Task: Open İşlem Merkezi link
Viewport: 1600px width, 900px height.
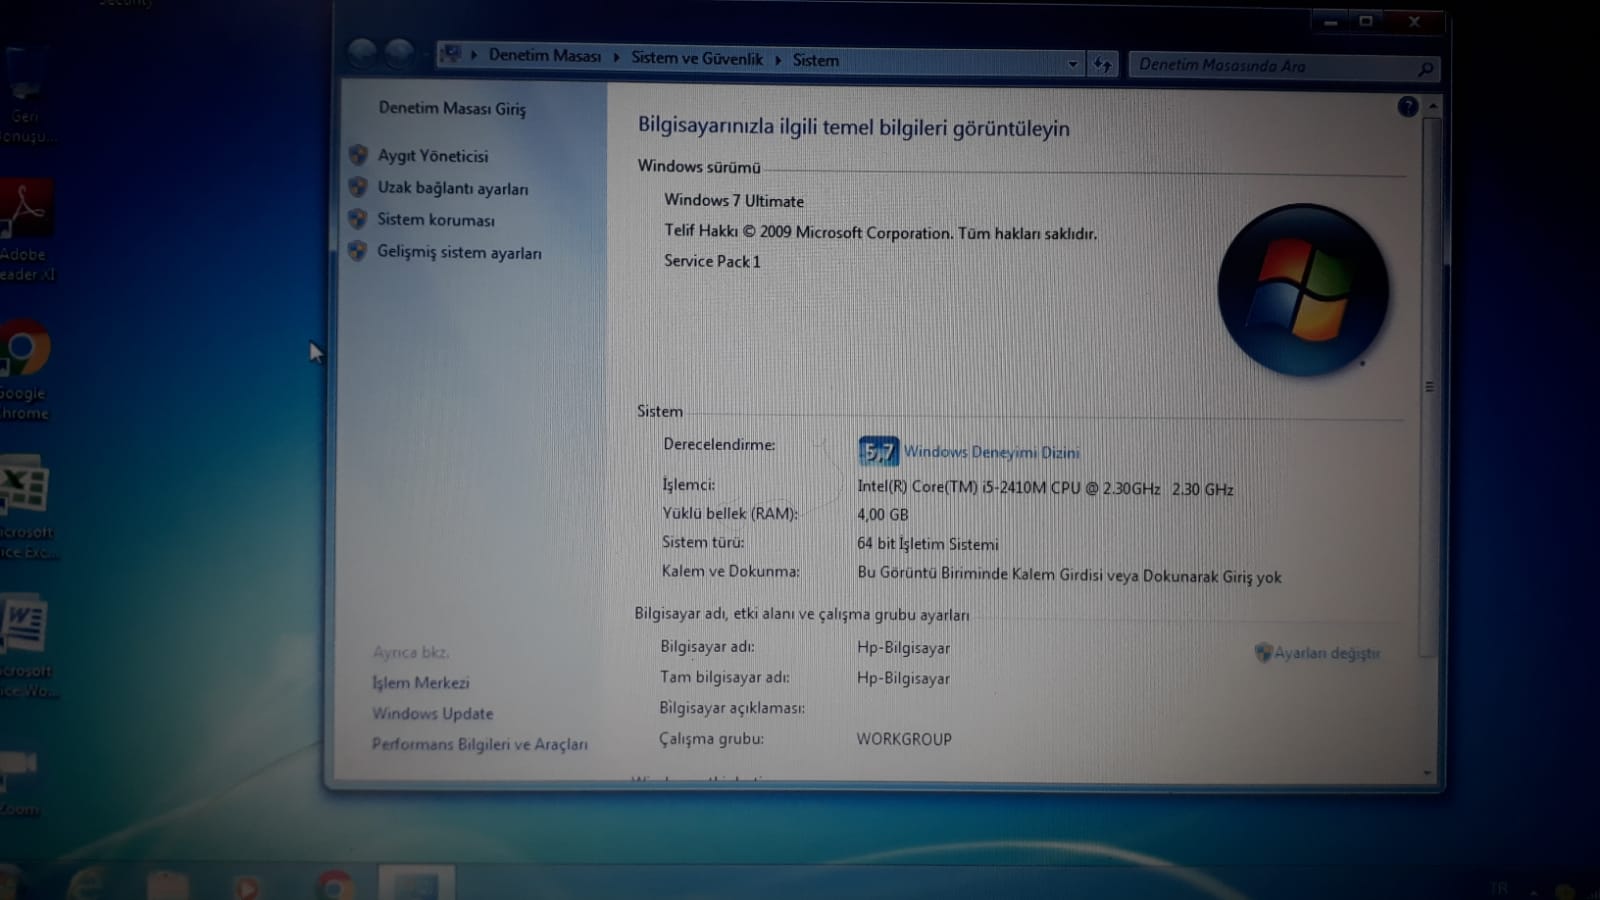Action: [x=421, y=683]
